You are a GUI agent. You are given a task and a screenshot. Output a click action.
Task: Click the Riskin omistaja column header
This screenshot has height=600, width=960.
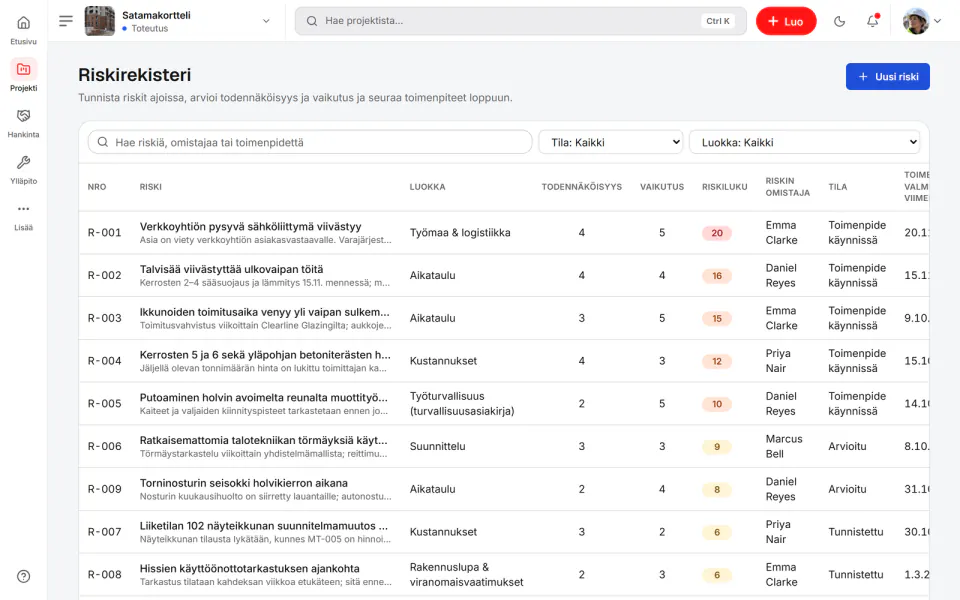pyautogui.click(x=787, y=187)
